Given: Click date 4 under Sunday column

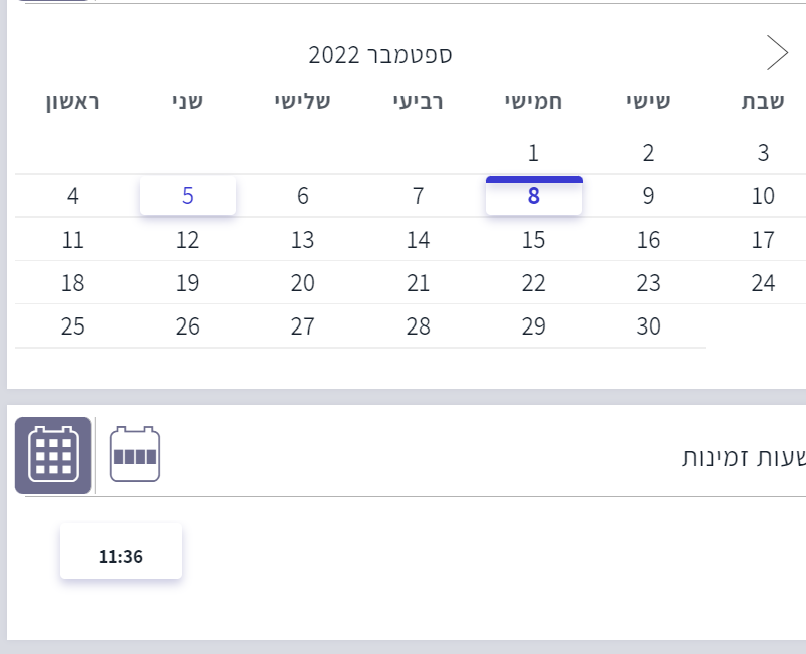Looking at the screenshot, I should coord(73,196).
